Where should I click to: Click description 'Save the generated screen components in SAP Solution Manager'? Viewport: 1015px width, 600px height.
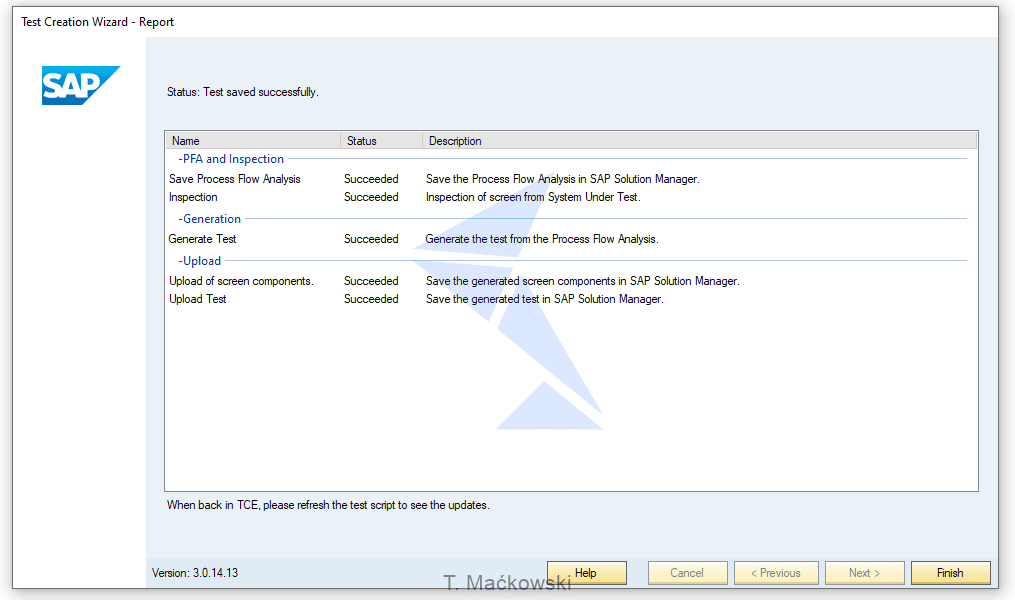pyautogui.click(x=583, y=281)
